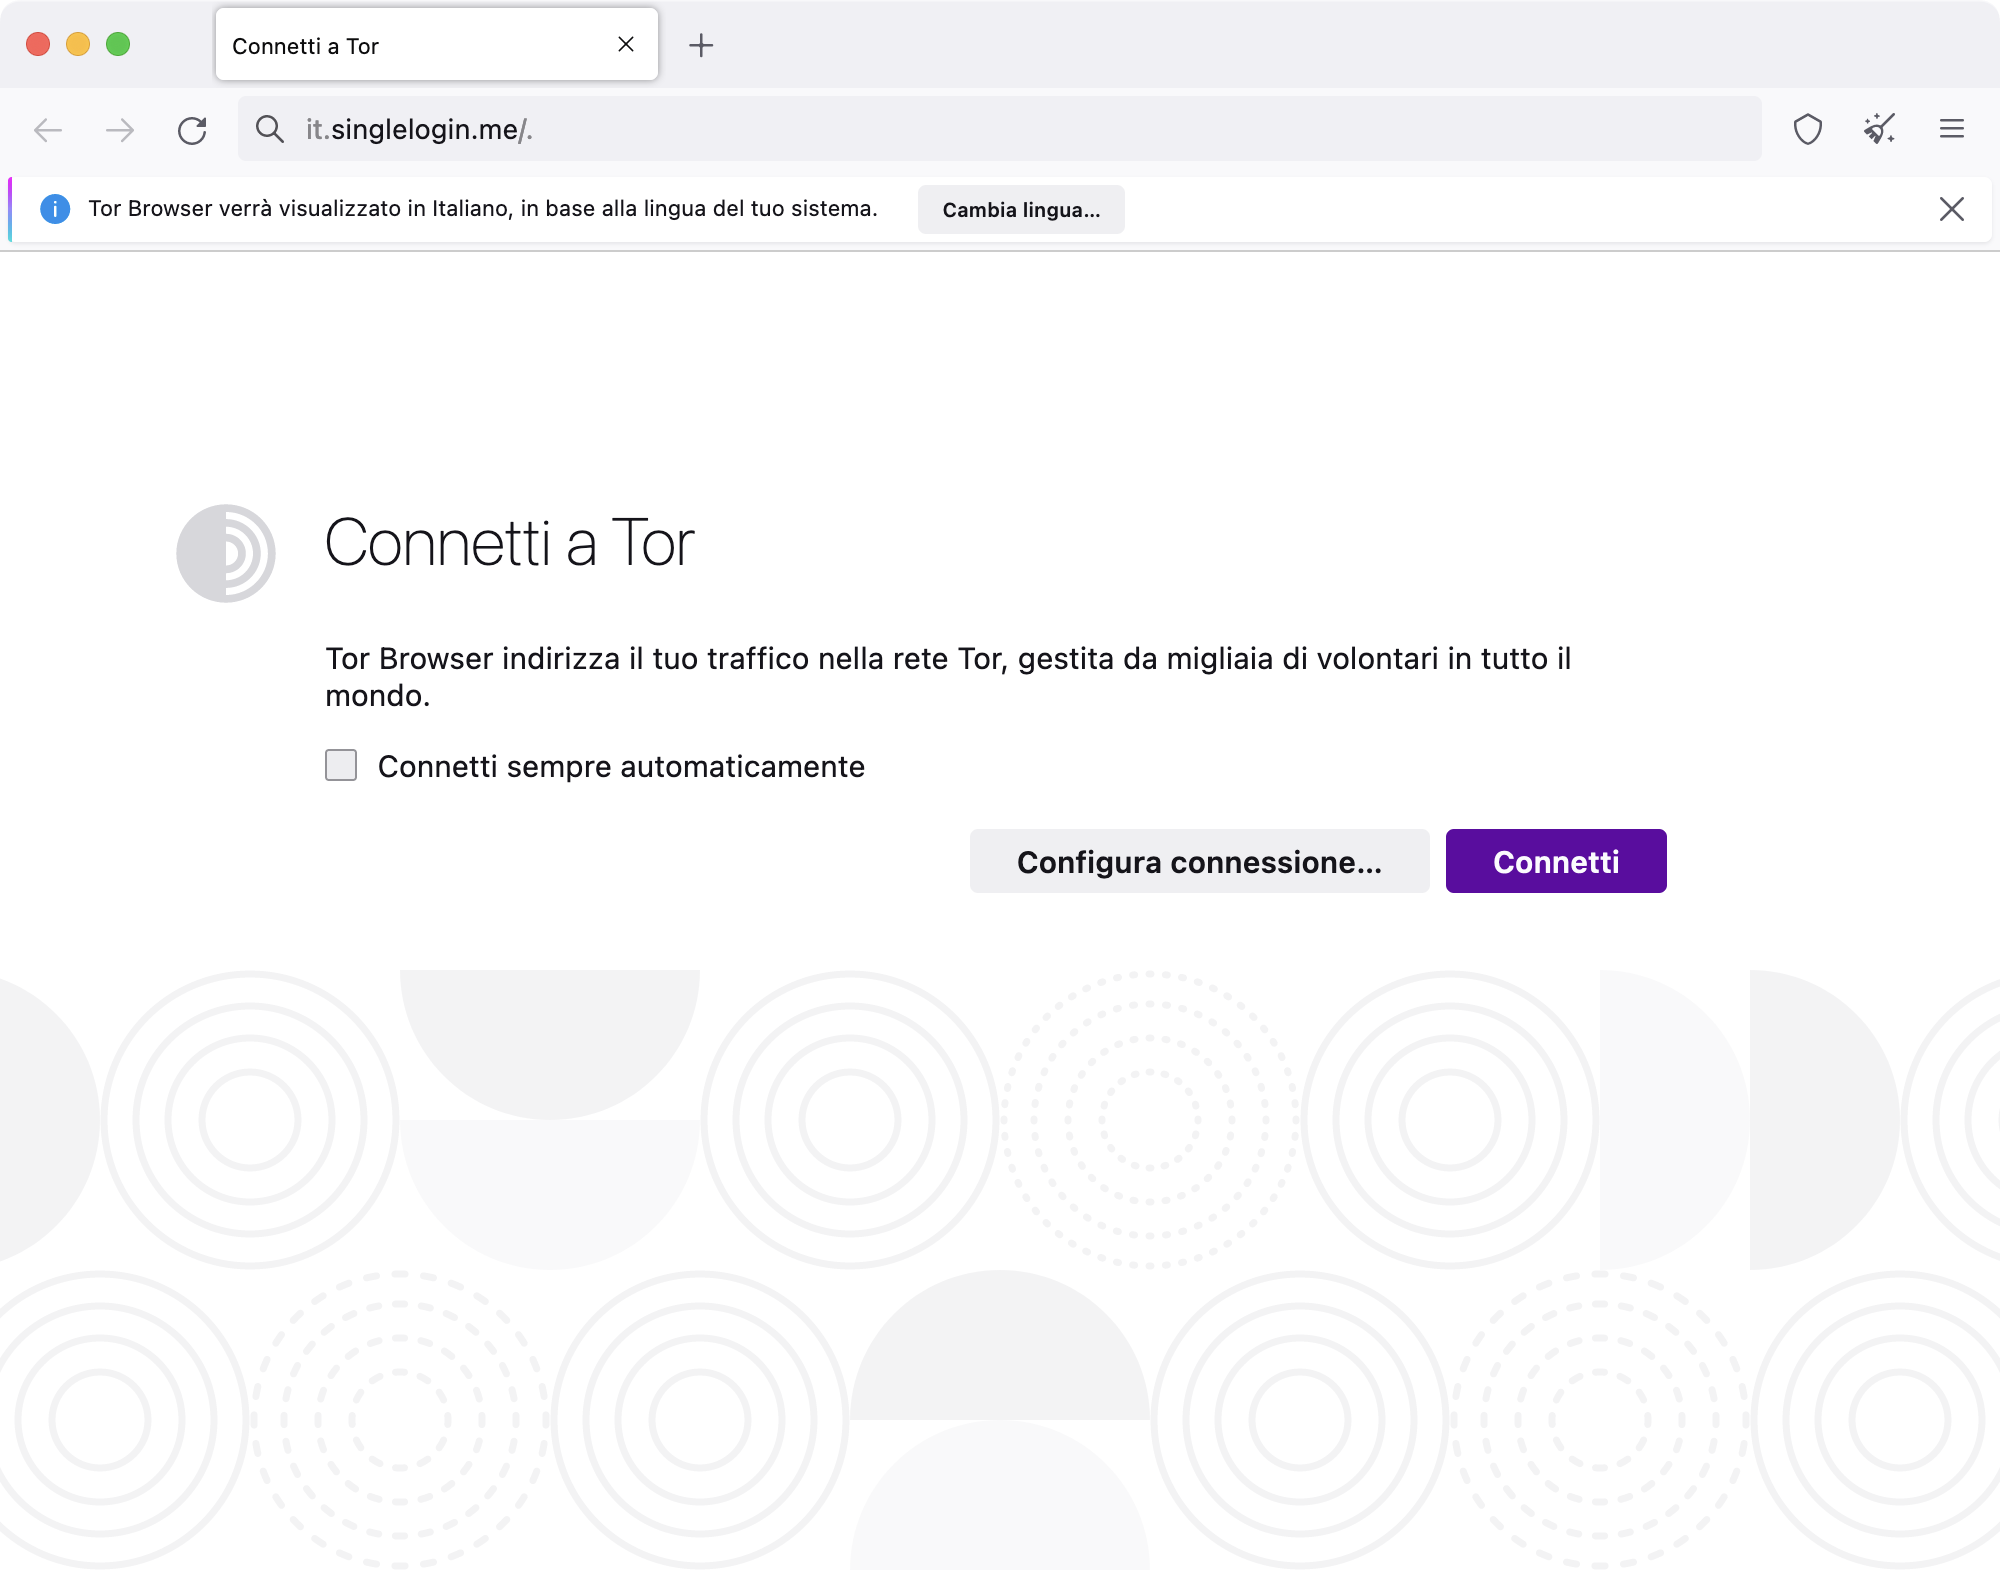Viewport: 2000px width, 1570px height.
Task: Click the blue info icon in the notification bar
Action: [55, 209]
